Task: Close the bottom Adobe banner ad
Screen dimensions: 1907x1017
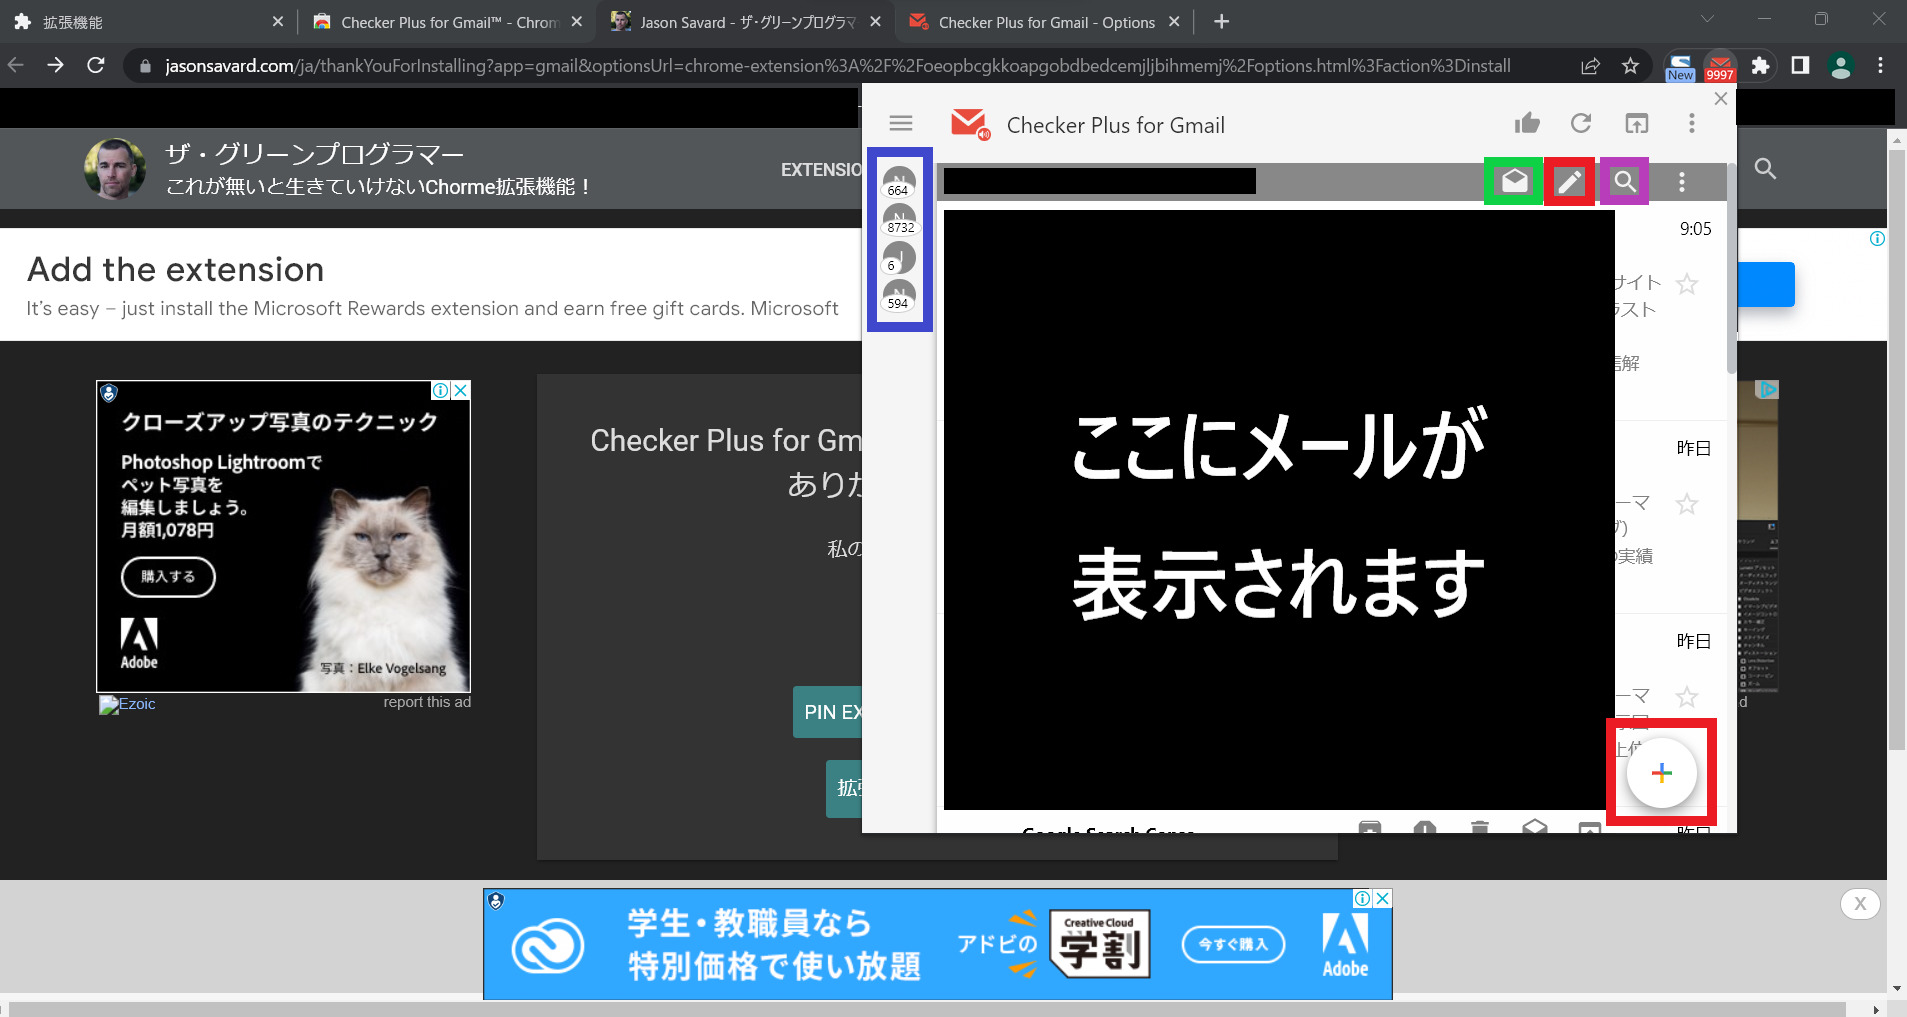Action: coord(1383,898)
